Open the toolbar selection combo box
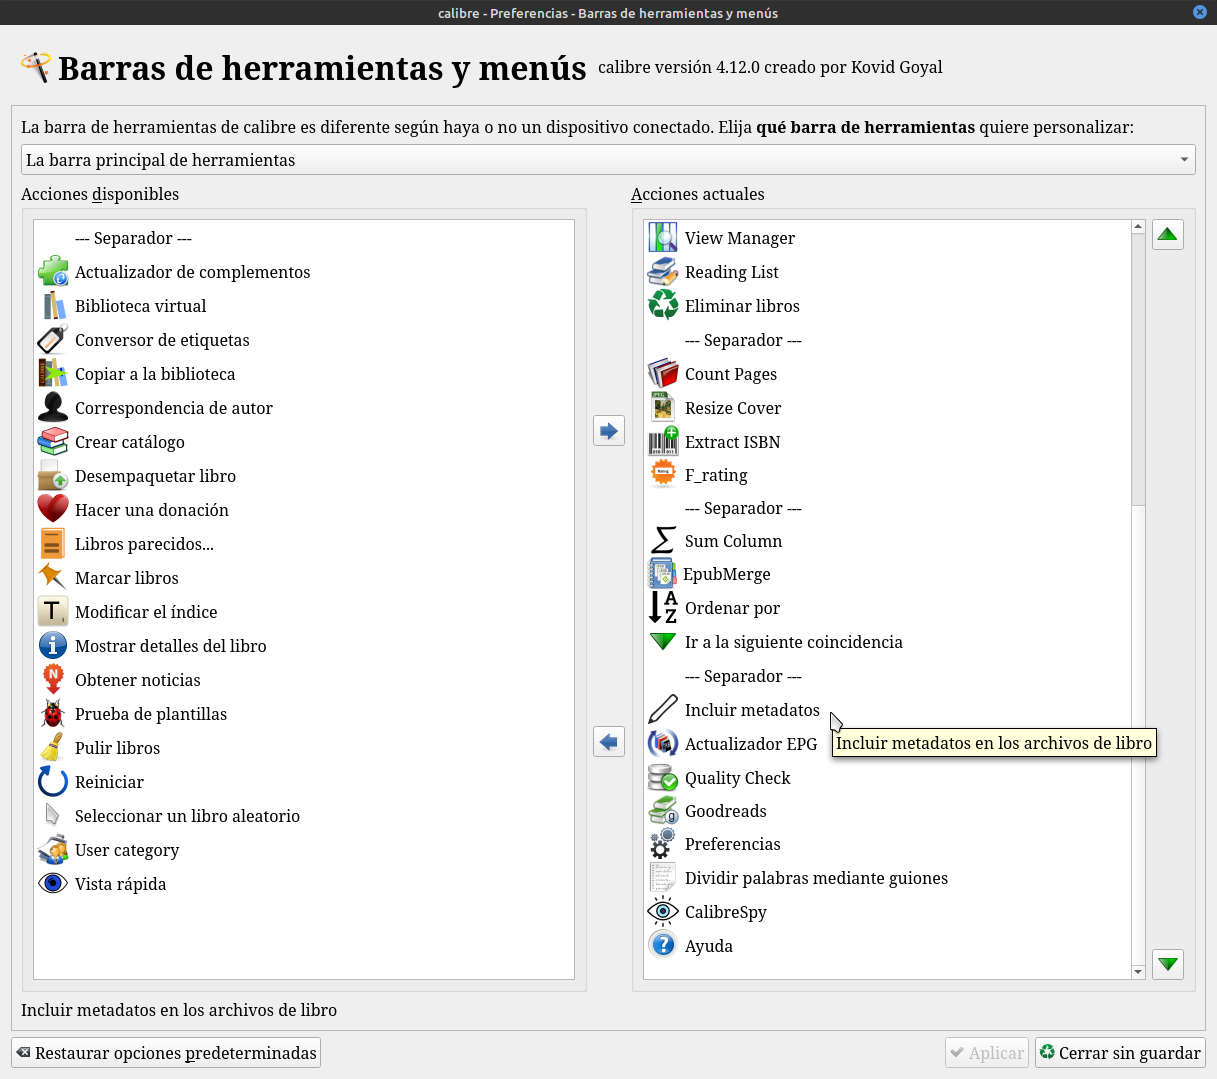The height and width of the screenshot is (1079, 1217). pyautogui.click(x=608, y=160)
